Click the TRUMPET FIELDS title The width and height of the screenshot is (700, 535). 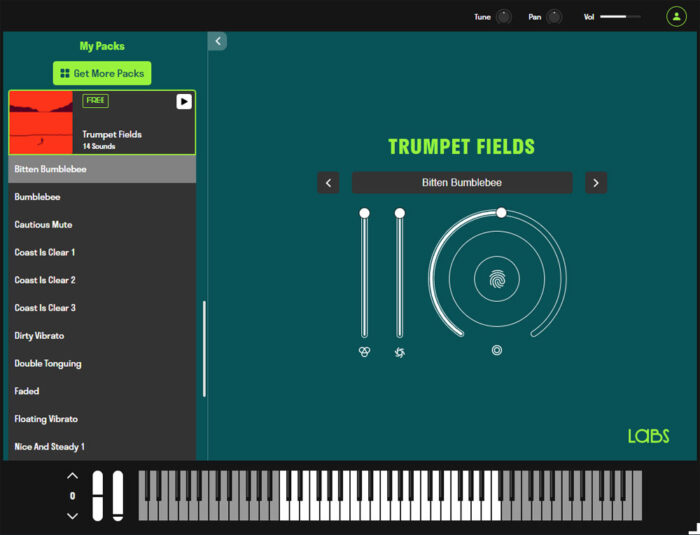[462, 146]
